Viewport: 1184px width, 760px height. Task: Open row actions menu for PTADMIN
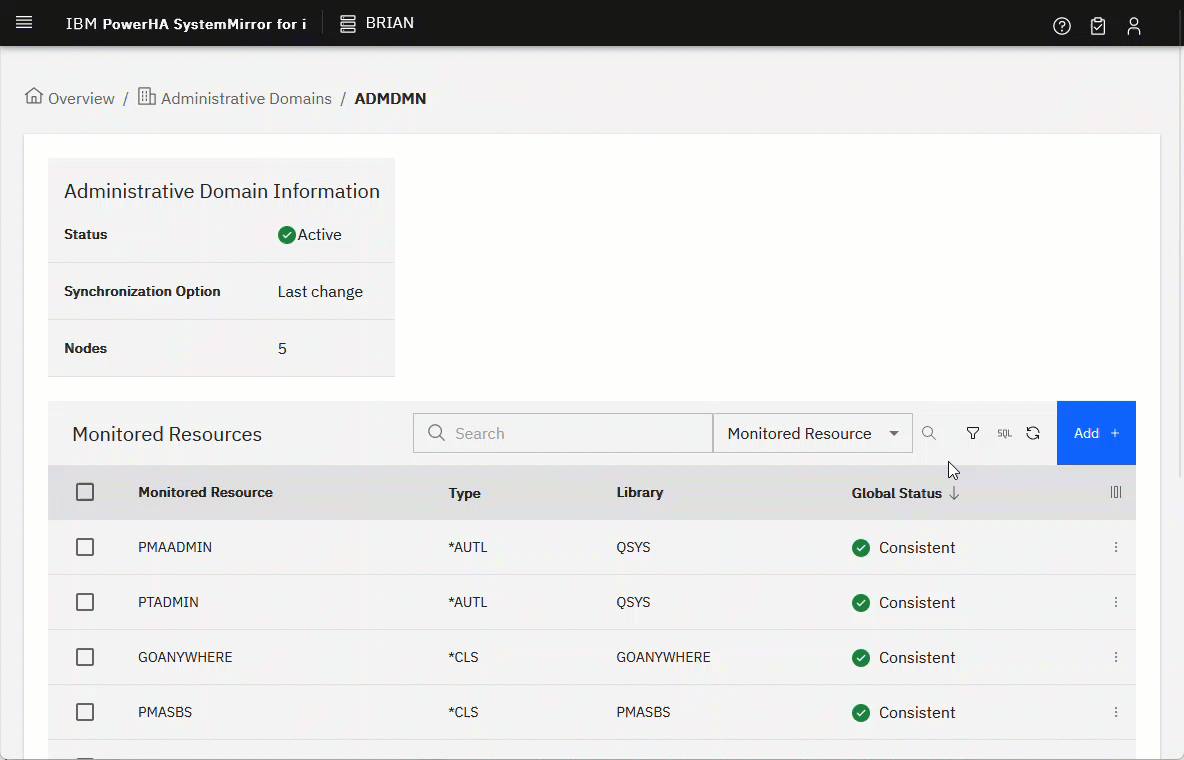tap(1116, 602)
